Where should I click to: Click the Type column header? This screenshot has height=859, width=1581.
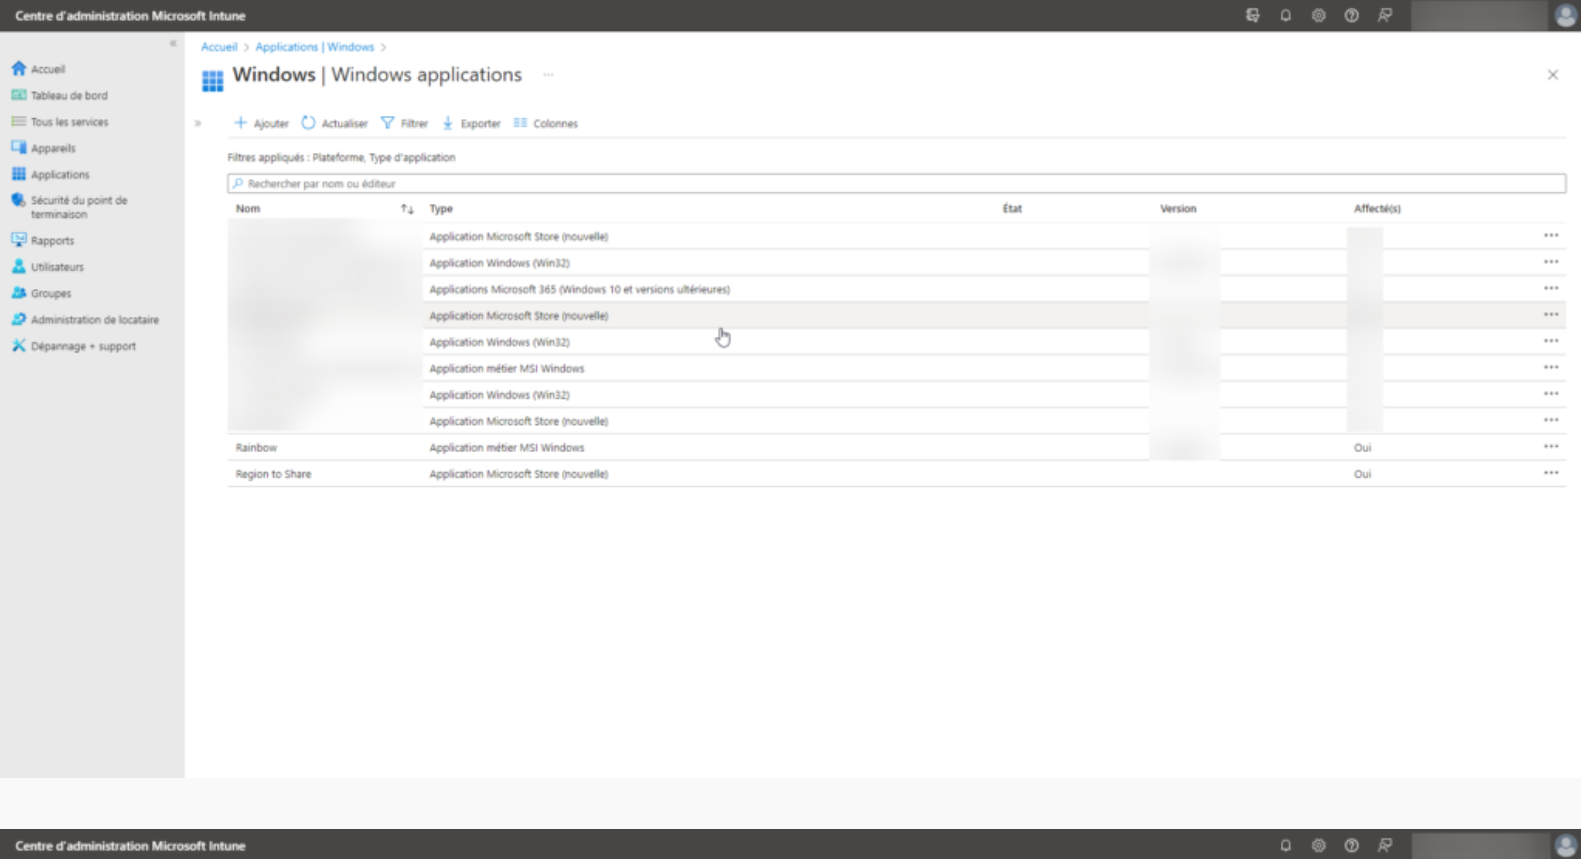(441, 209)
